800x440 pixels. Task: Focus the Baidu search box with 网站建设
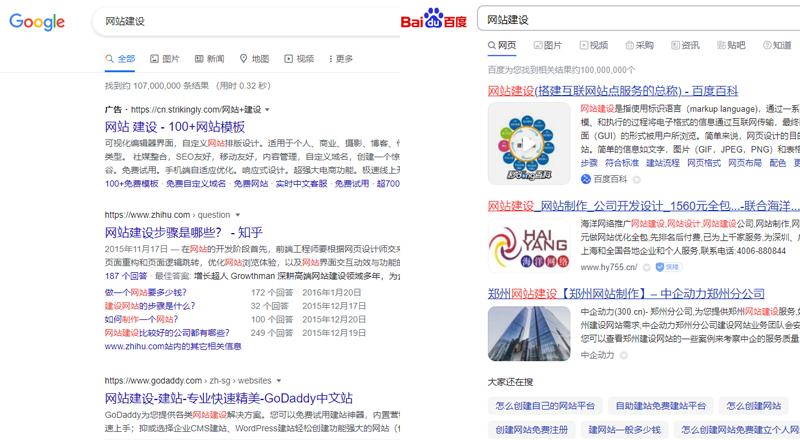pyautogui.click(x=638, y=19)
